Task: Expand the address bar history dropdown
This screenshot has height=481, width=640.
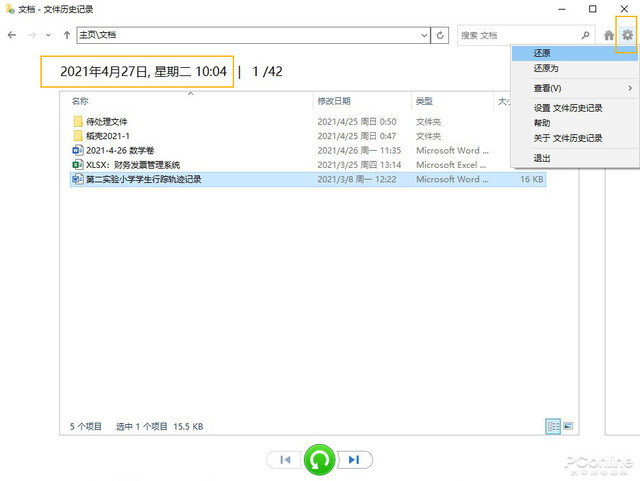Action: pyautogui.click(x=424, y=36)
